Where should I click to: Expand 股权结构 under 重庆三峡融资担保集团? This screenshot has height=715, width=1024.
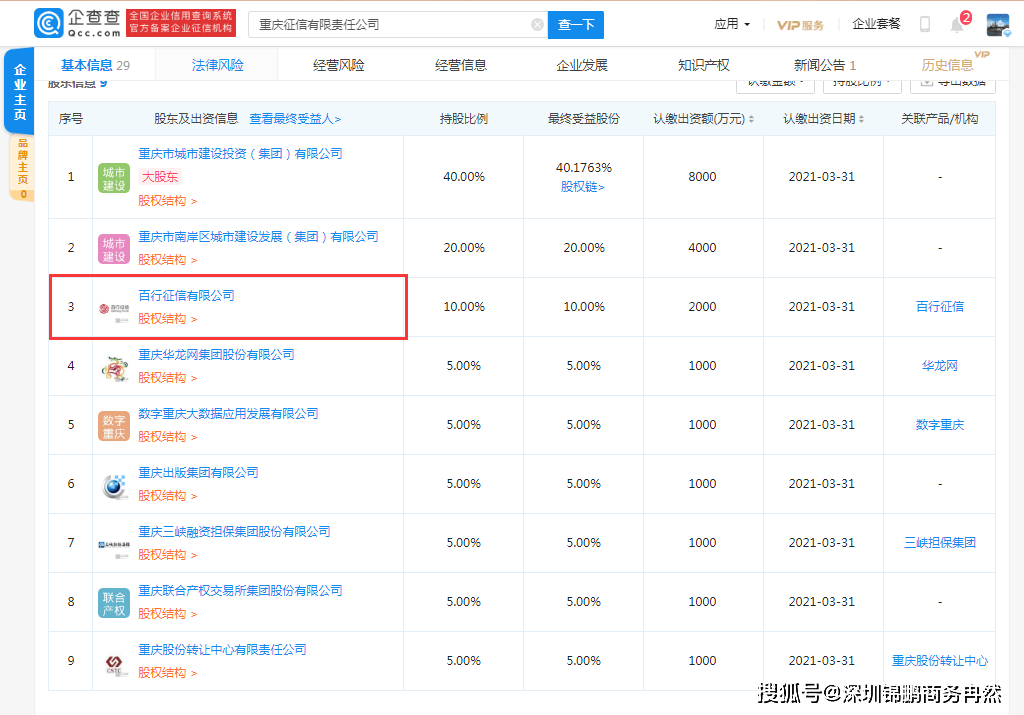[167, 554]
